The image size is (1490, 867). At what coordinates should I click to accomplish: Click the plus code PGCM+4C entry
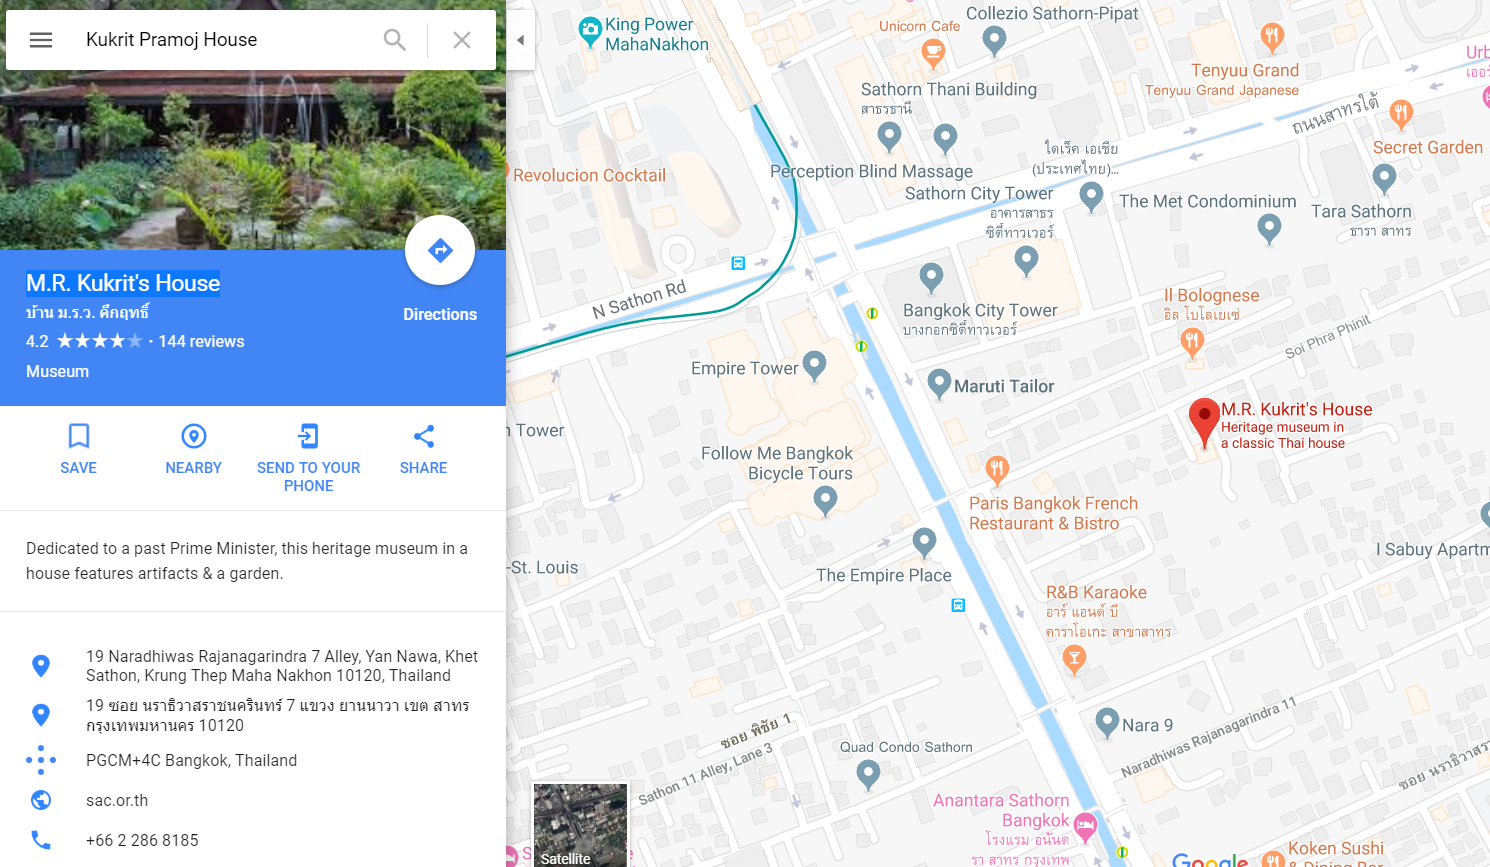tap(191, 760)
